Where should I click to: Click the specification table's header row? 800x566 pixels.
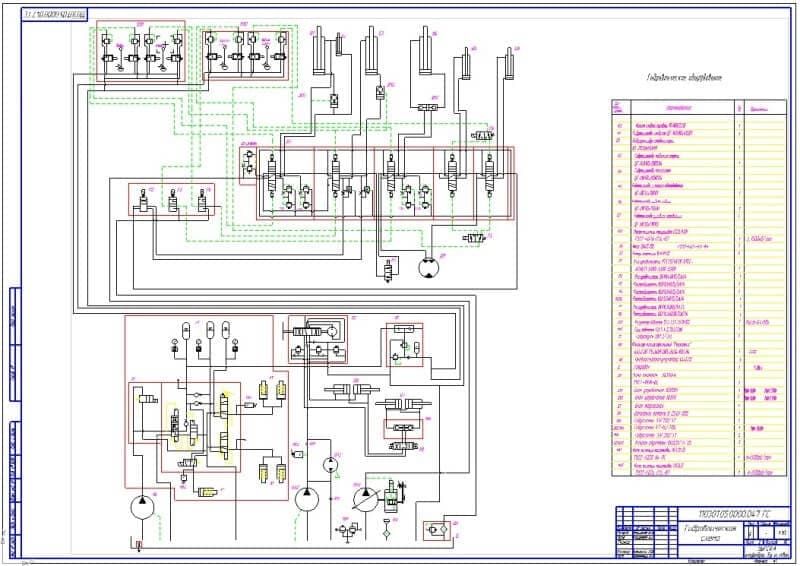point(699,108)
